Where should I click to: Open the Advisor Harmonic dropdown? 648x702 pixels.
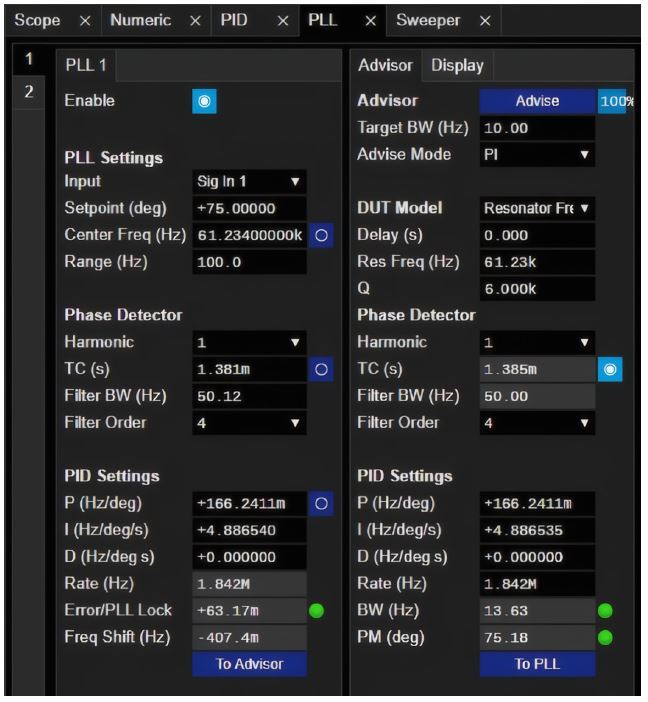pyautogui.click(x=537, y=342)
